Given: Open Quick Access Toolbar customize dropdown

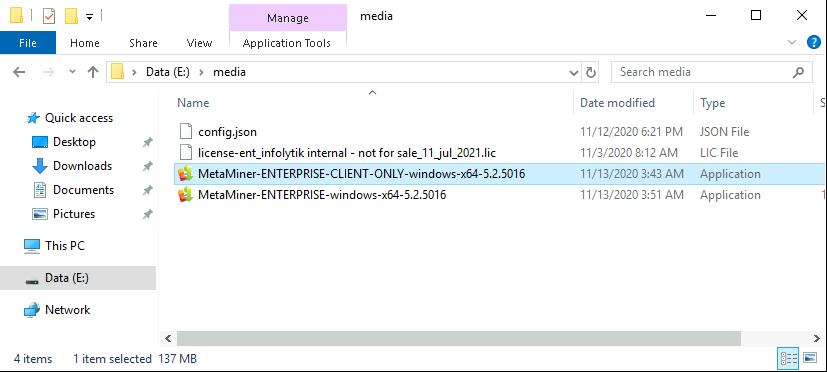Looking at the screenshot, I should 90,17.
